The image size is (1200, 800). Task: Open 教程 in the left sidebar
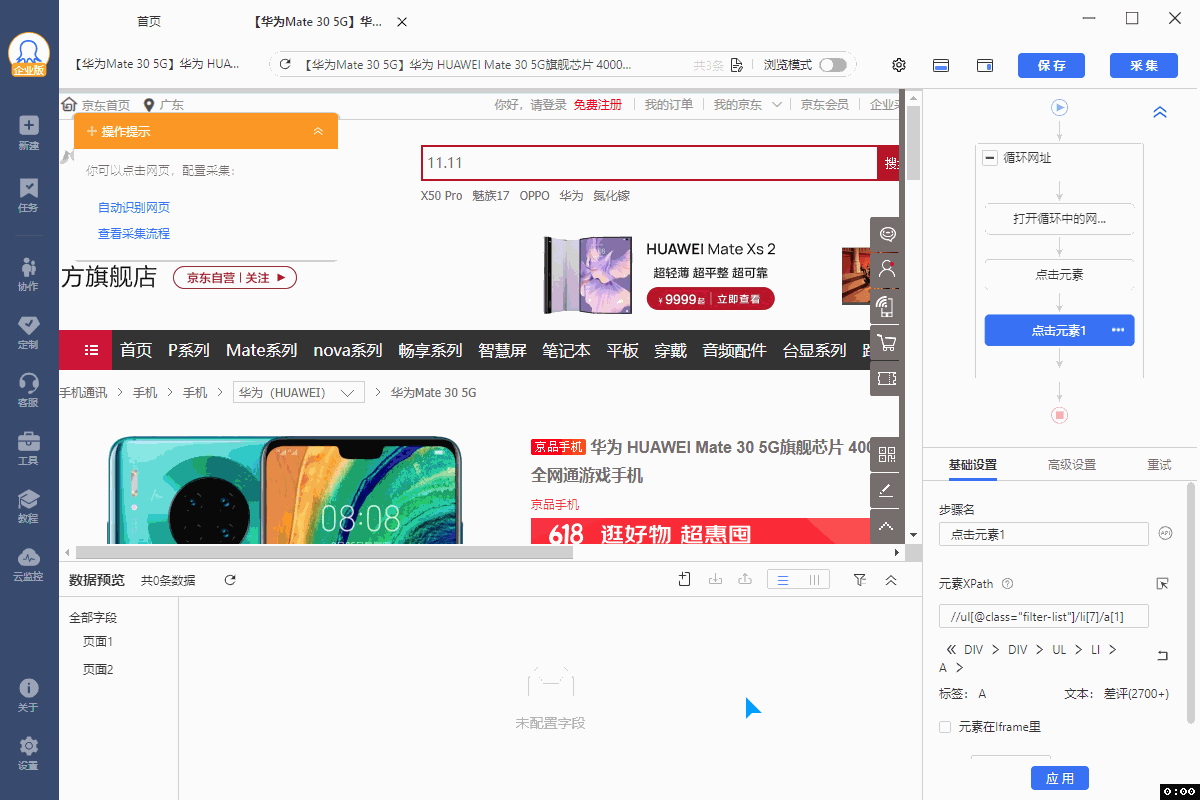click(x=28, y=505)
